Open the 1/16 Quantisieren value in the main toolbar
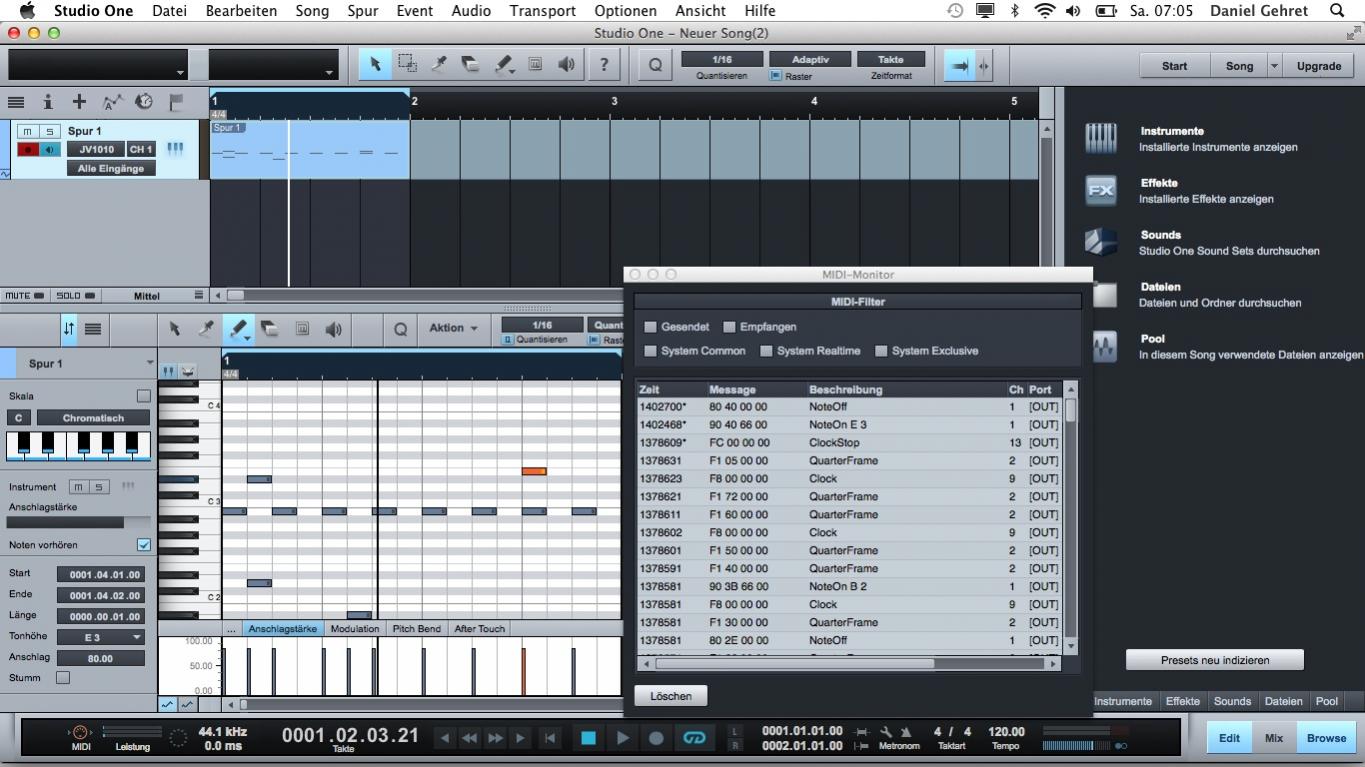 [721, 60]
